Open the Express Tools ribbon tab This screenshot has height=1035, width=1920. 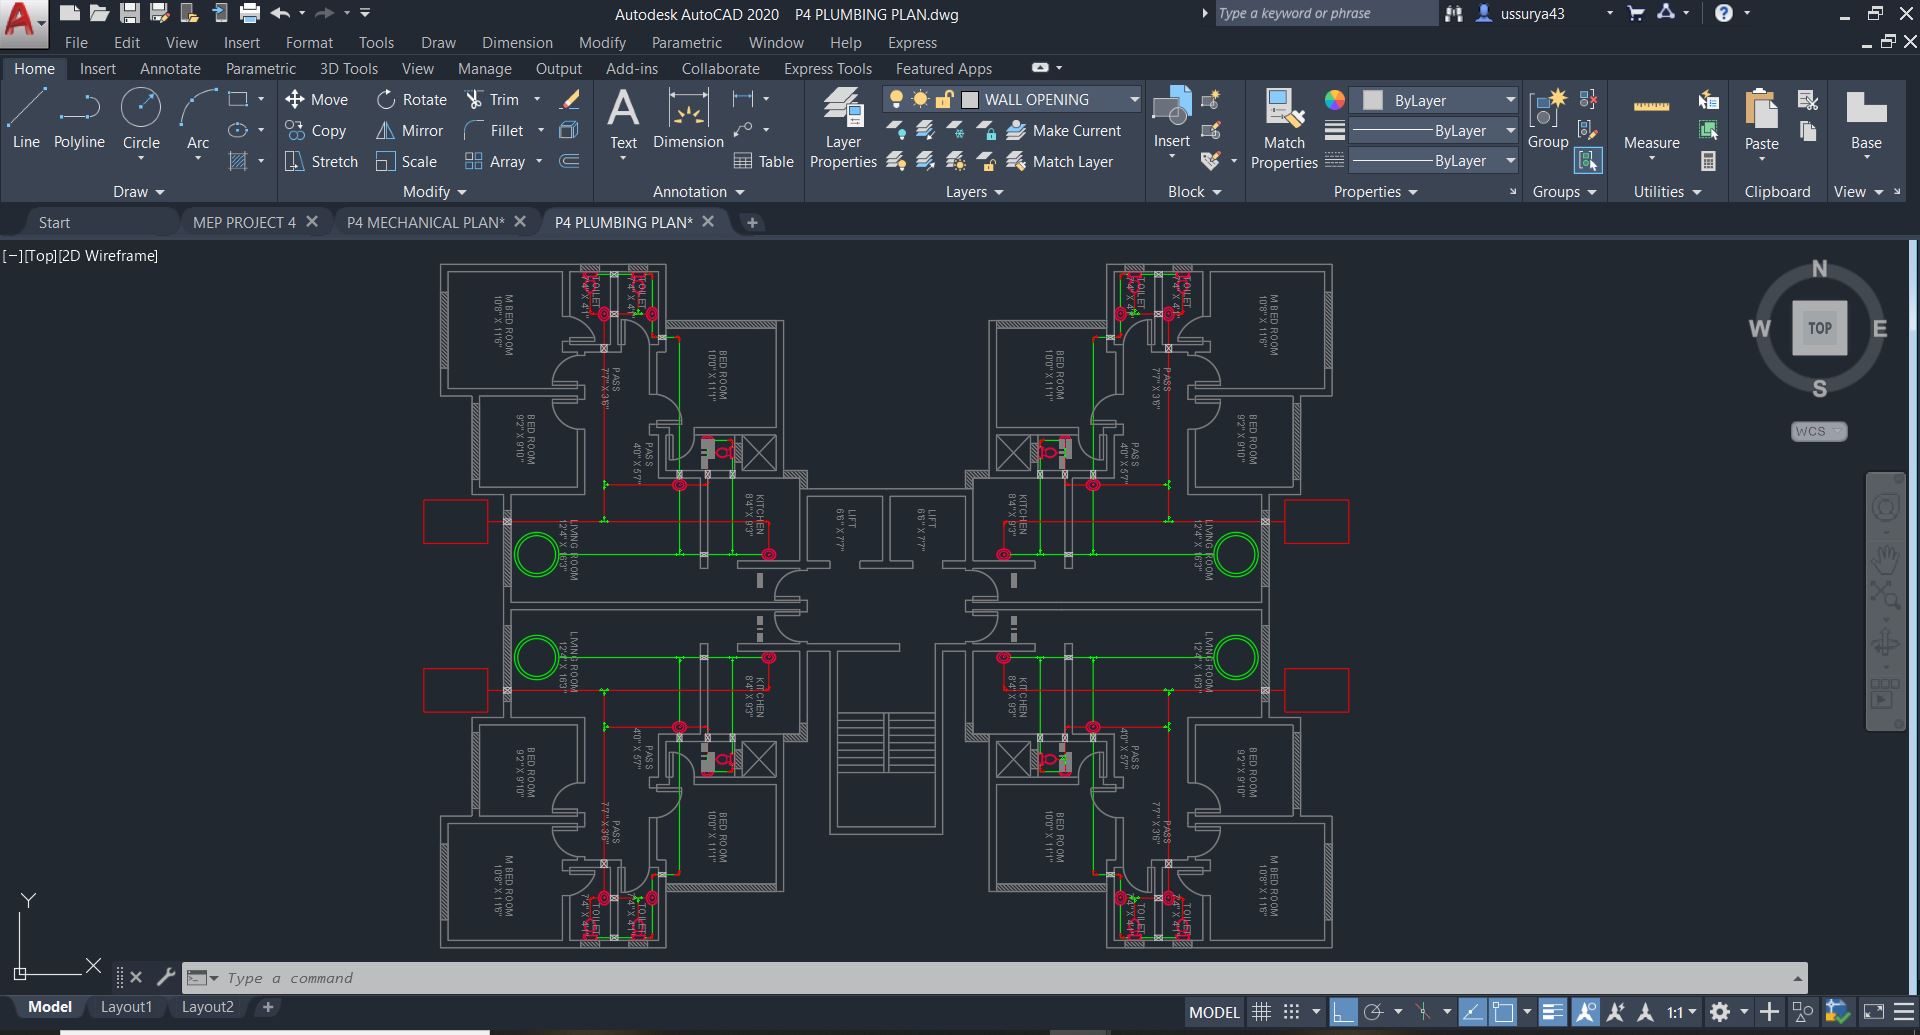coord(828,69)
